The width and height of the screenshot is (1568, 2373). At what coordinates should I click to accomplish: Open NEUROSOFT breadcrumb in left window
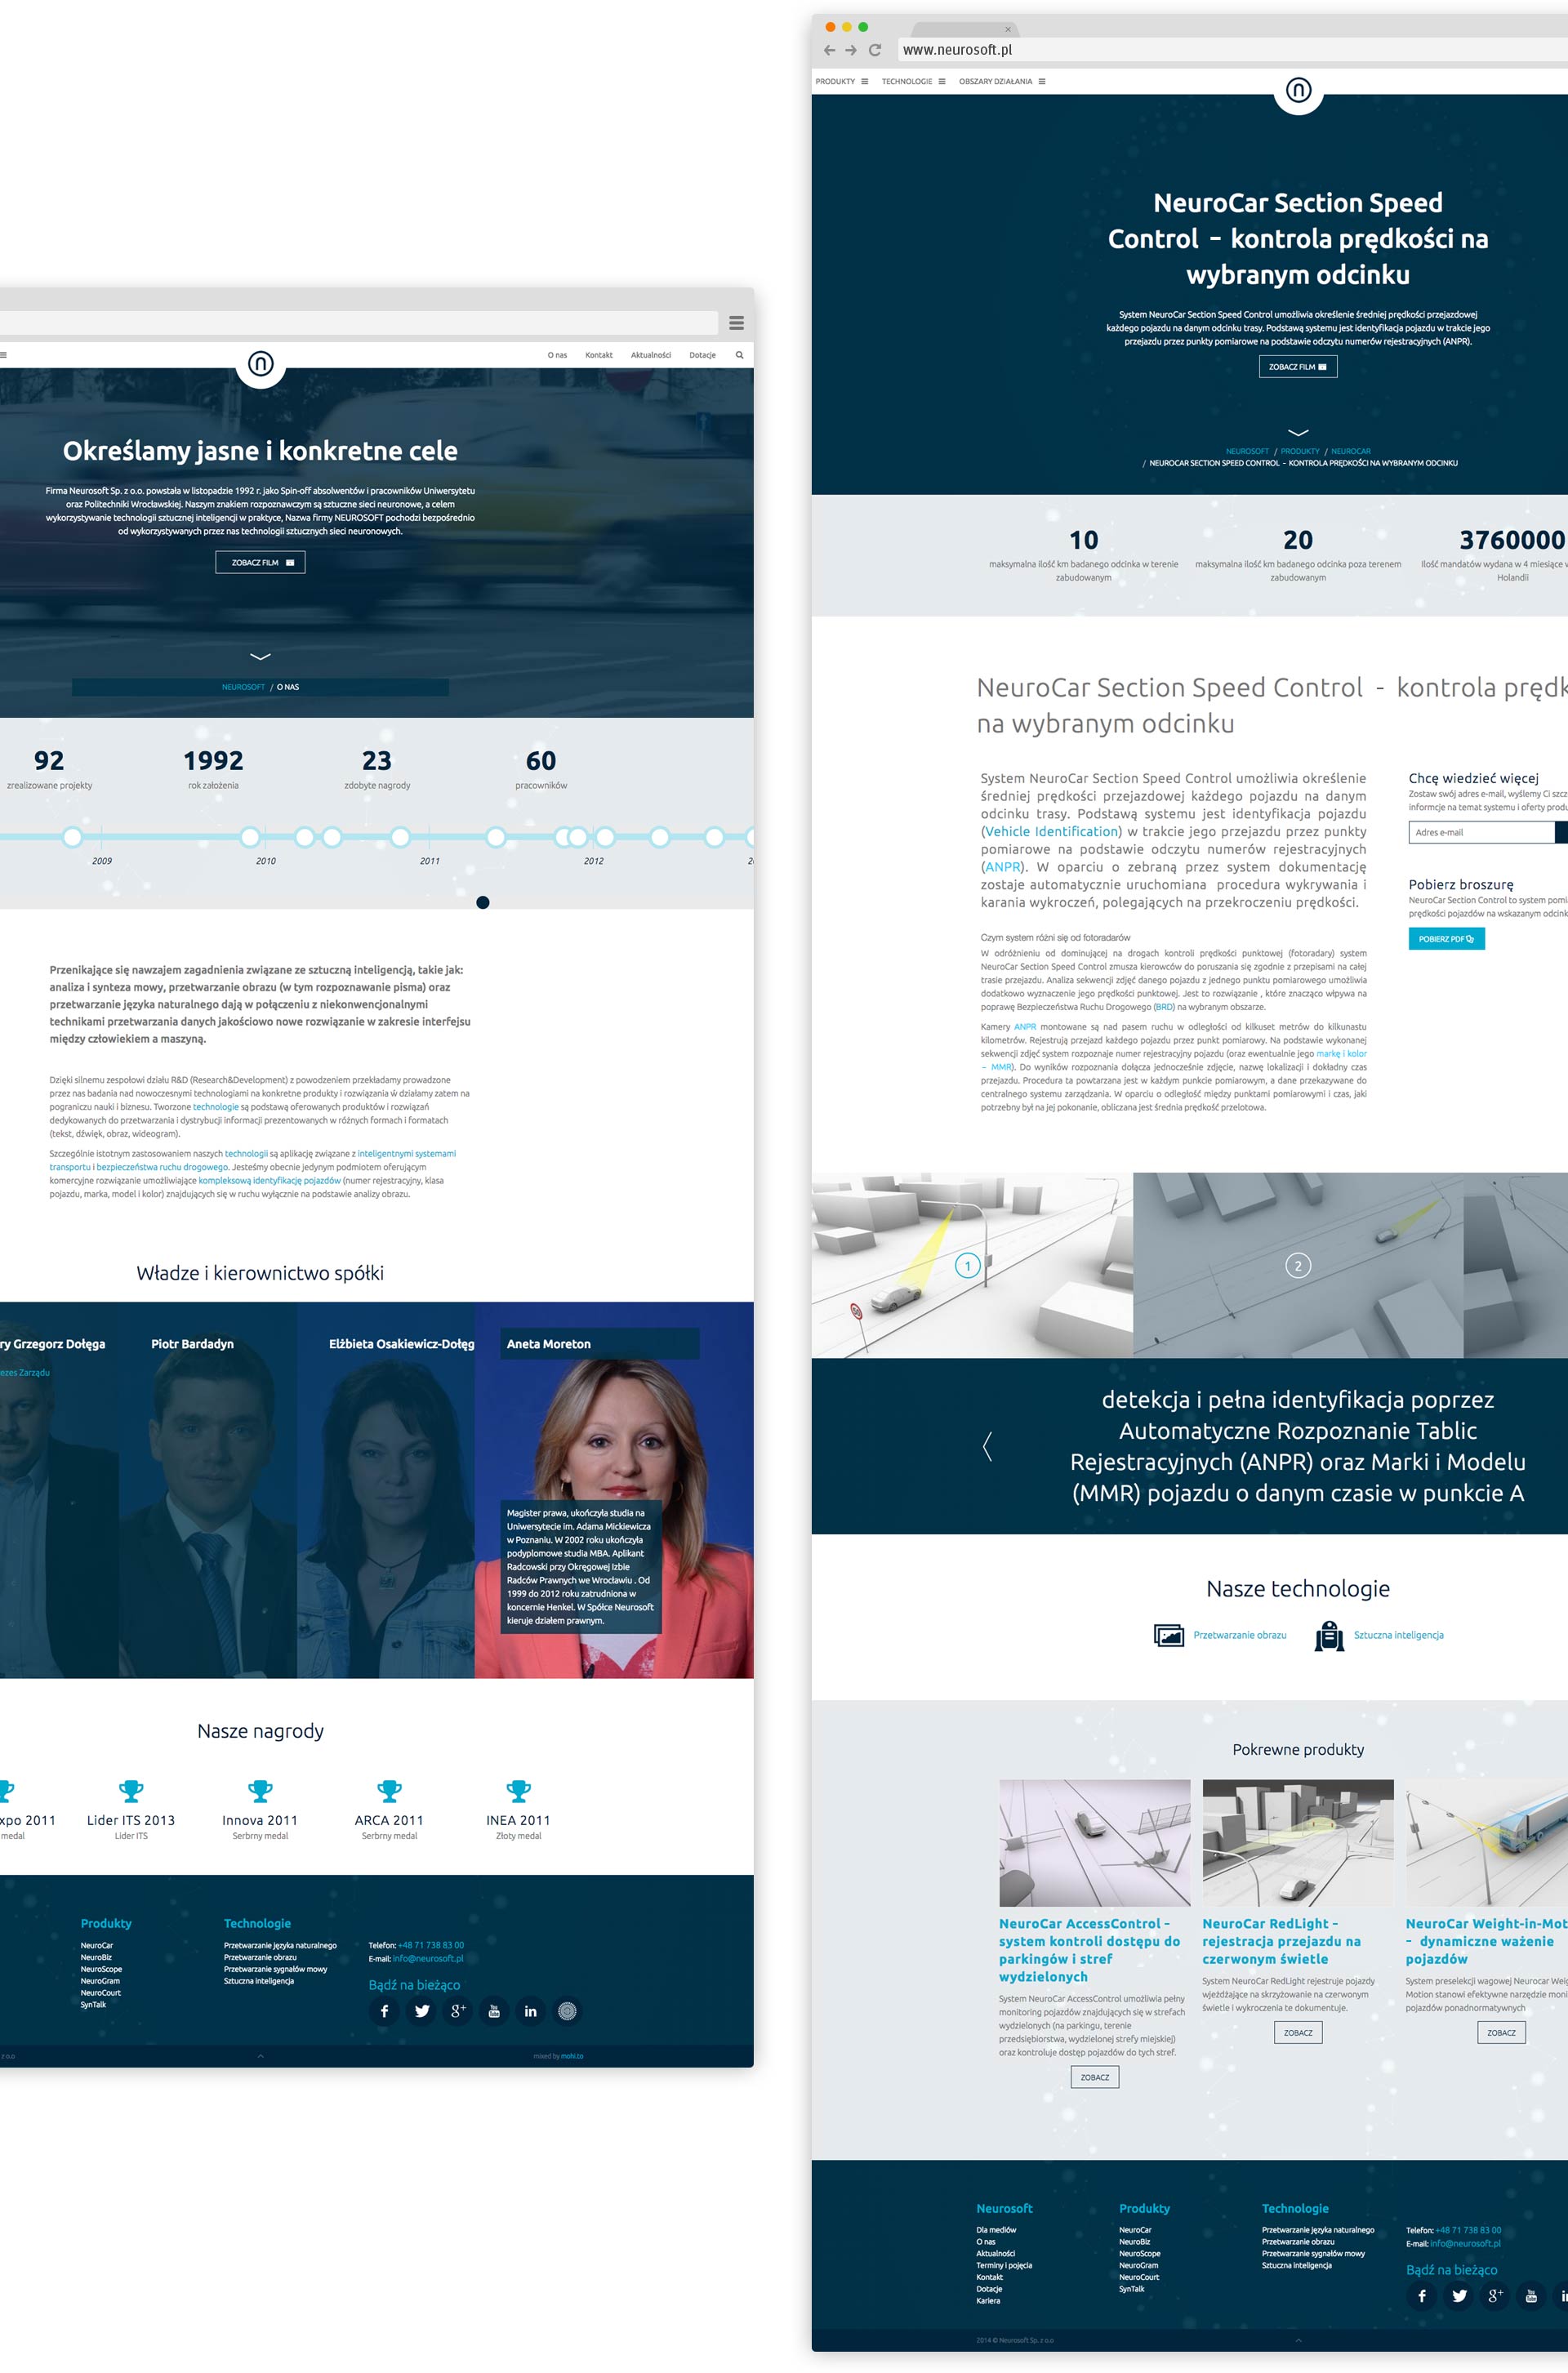[243, 687]
